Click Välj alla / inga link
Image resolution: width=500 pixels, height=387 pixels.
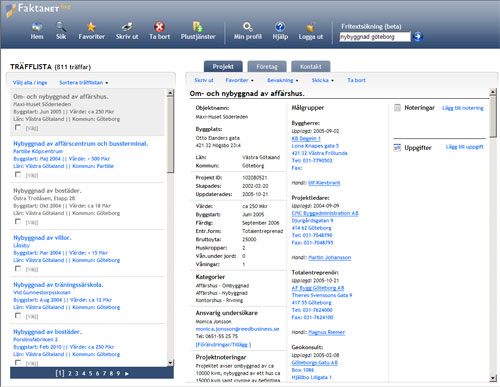tap(30, 83)
